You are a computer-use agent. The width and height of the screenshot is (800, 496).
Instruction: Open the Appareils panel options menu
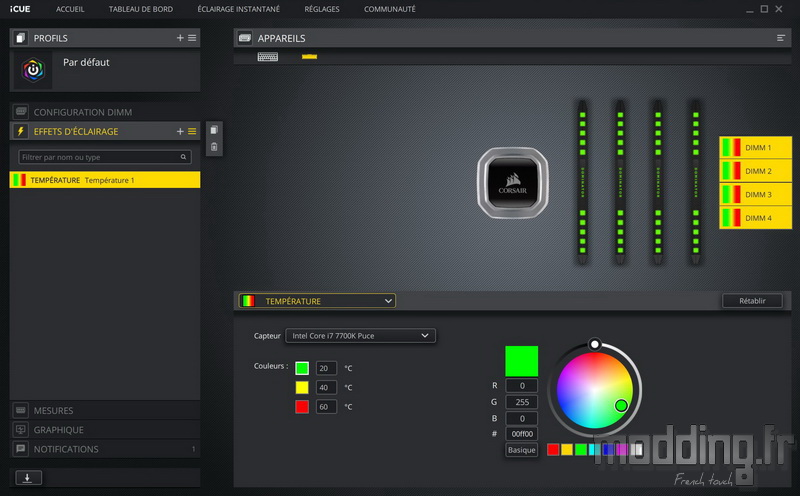pyautogui.click(x=781, y=38)
